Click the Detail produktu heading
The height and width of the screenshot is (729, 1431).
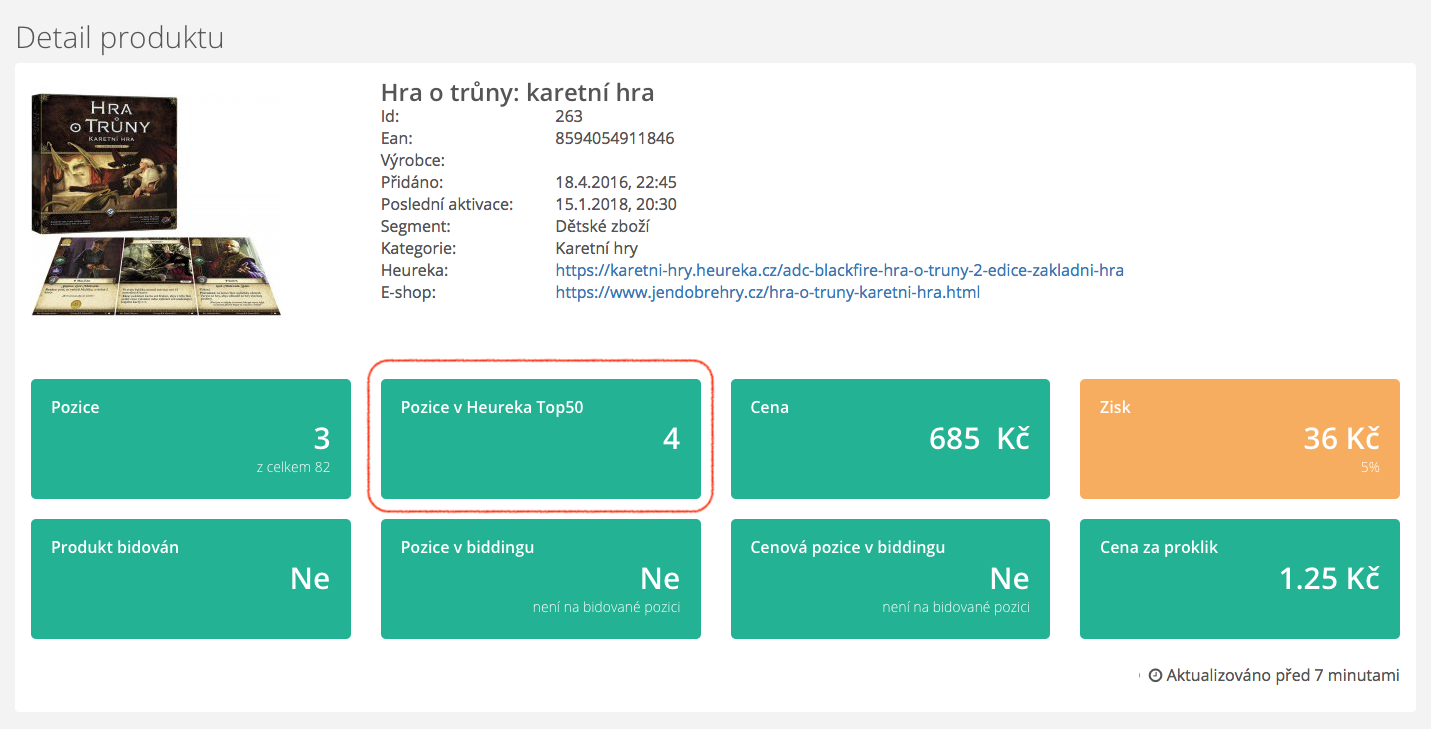[x=120, y=38]
